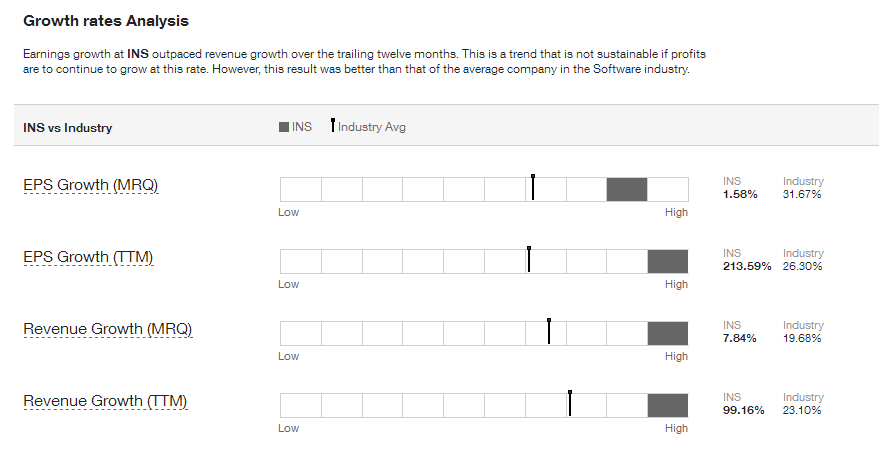Click the gray INS bar for Revenue Growth (TTM)
Image resolution: width=879 pixels, height=462 pixels.
pyautogui.click(x=668, y=405)
